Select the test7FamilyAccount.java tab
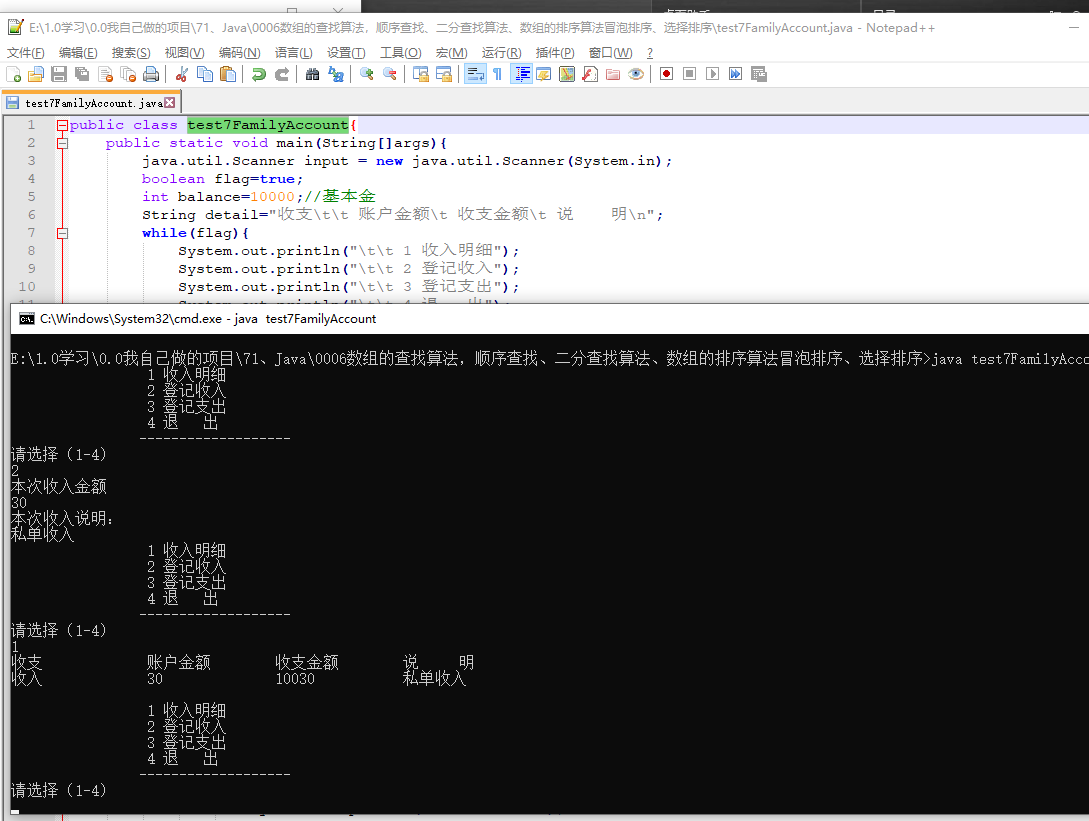 pos(93,103)
